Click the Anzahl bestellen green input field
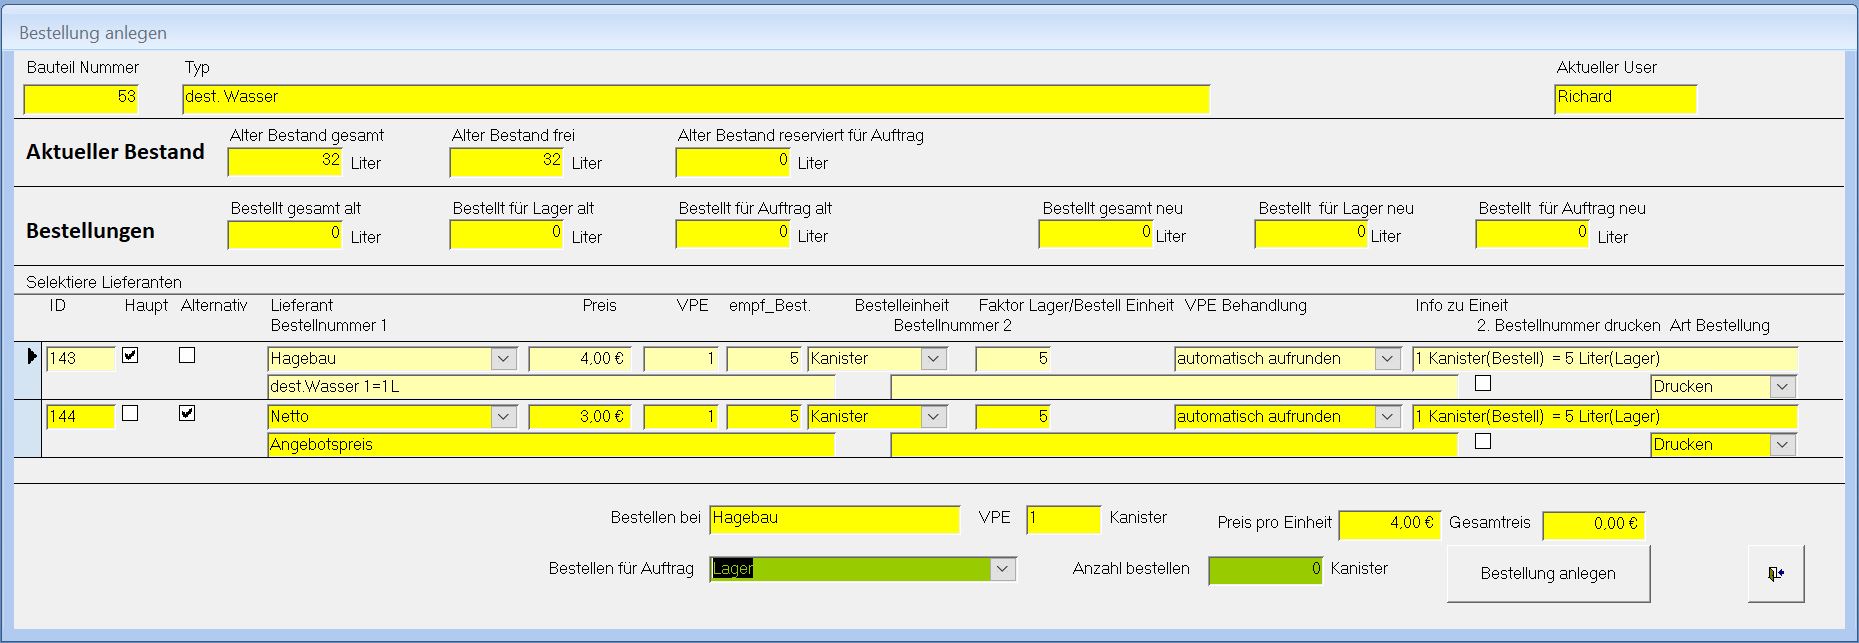 [x=1264, y=569]
